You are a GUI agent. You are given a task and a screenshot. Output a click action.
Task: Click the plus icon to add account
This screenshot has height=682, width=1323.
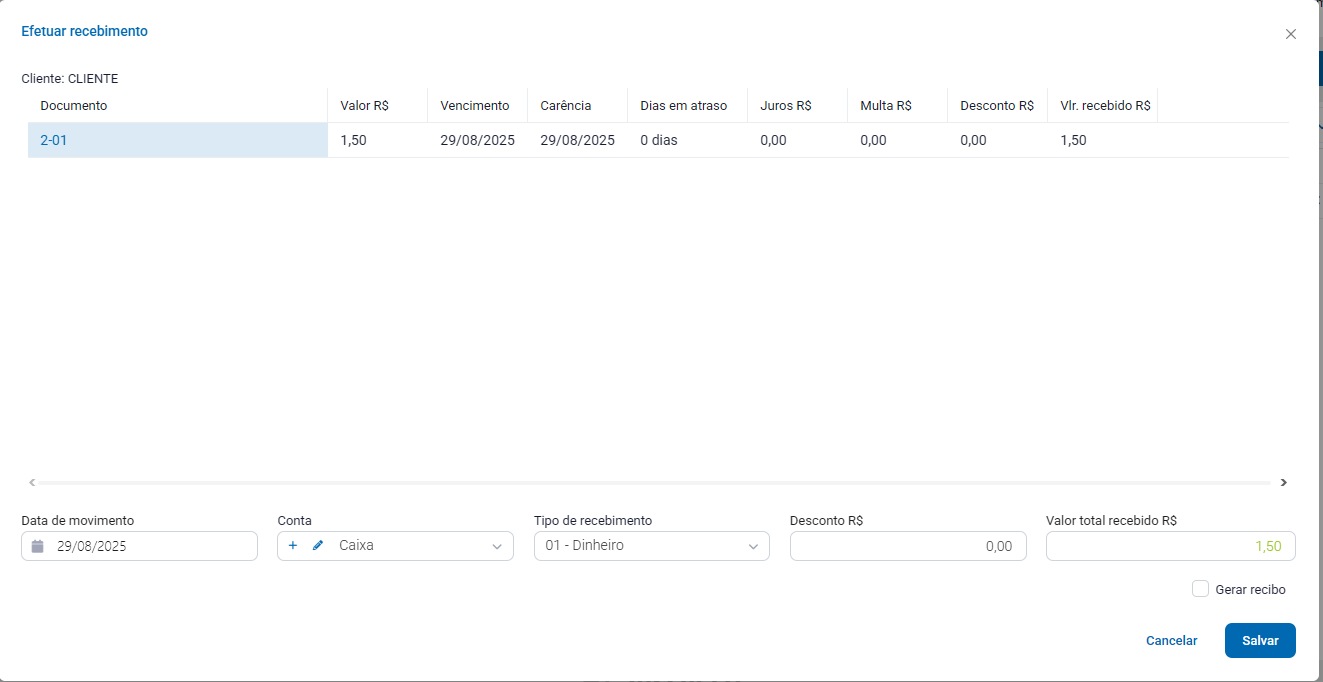tap(293, 546)
